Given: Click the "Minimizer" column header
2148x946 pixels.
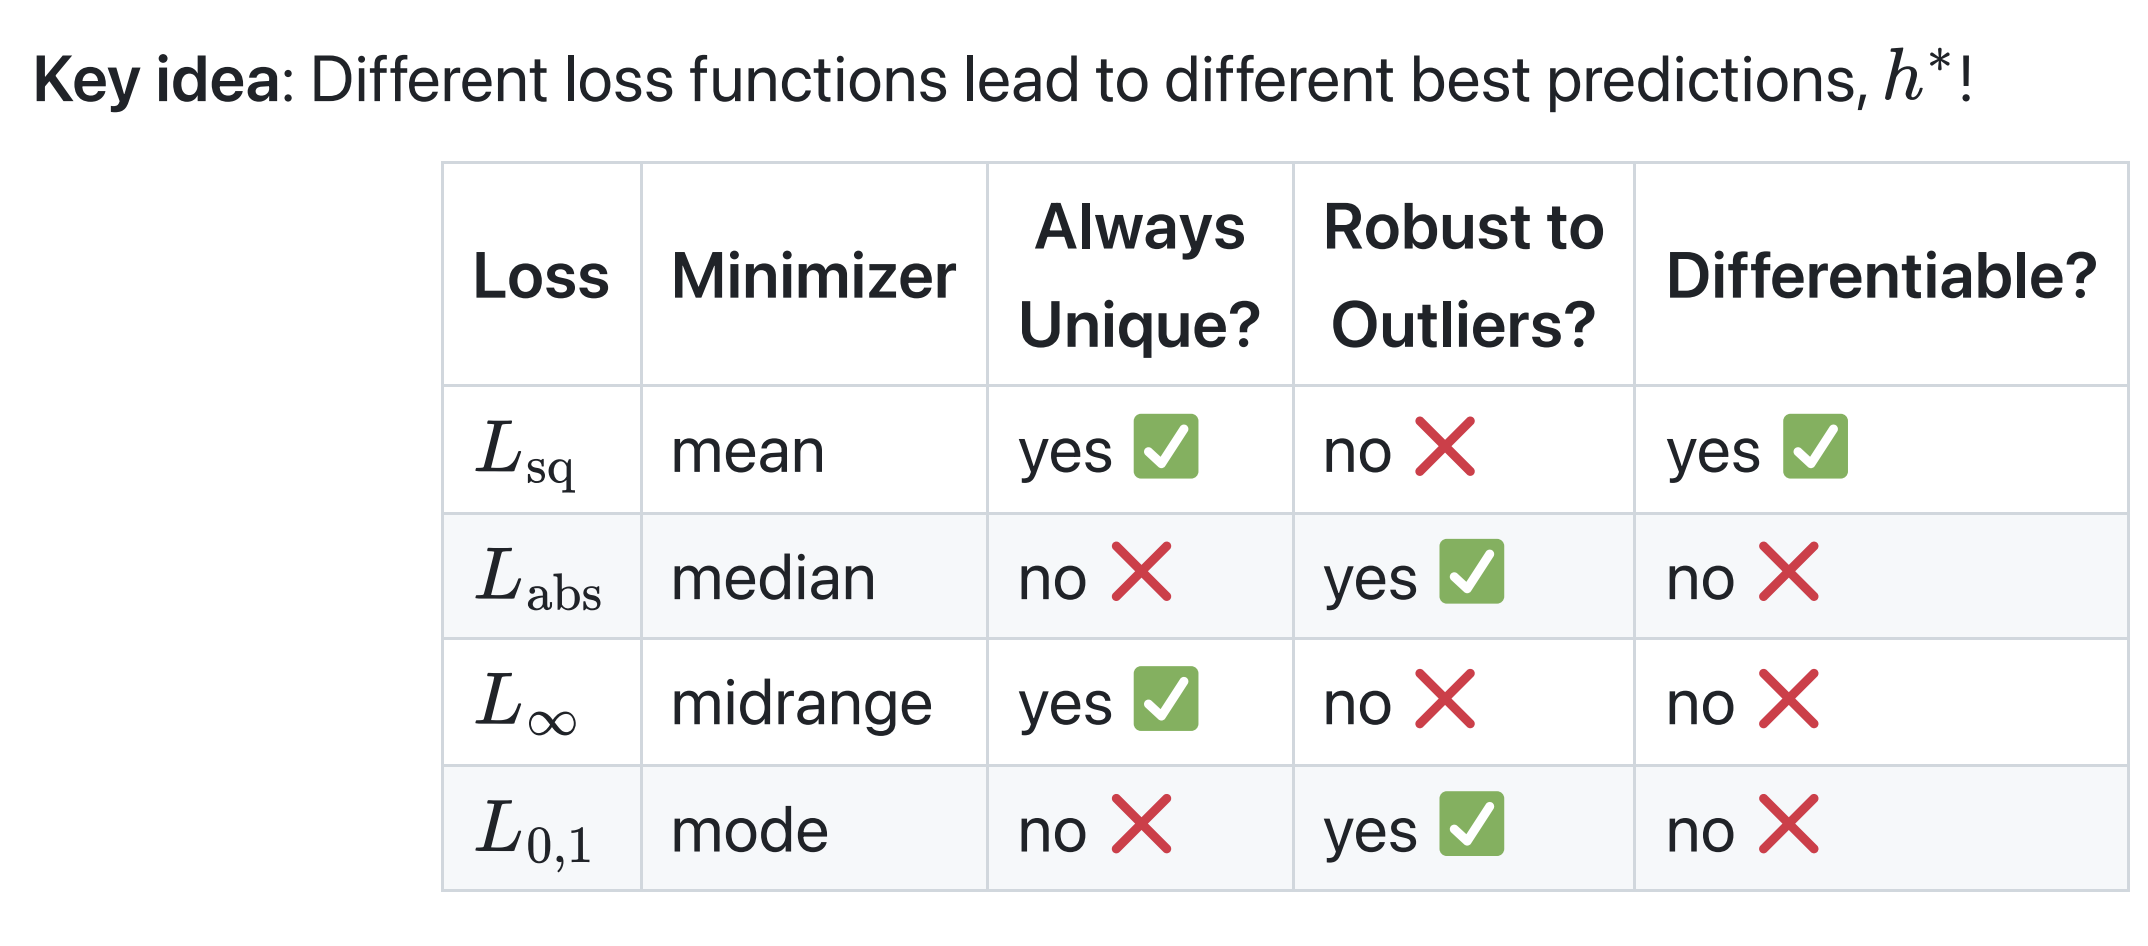Looking at the screenshot, I should click(813, 276).
